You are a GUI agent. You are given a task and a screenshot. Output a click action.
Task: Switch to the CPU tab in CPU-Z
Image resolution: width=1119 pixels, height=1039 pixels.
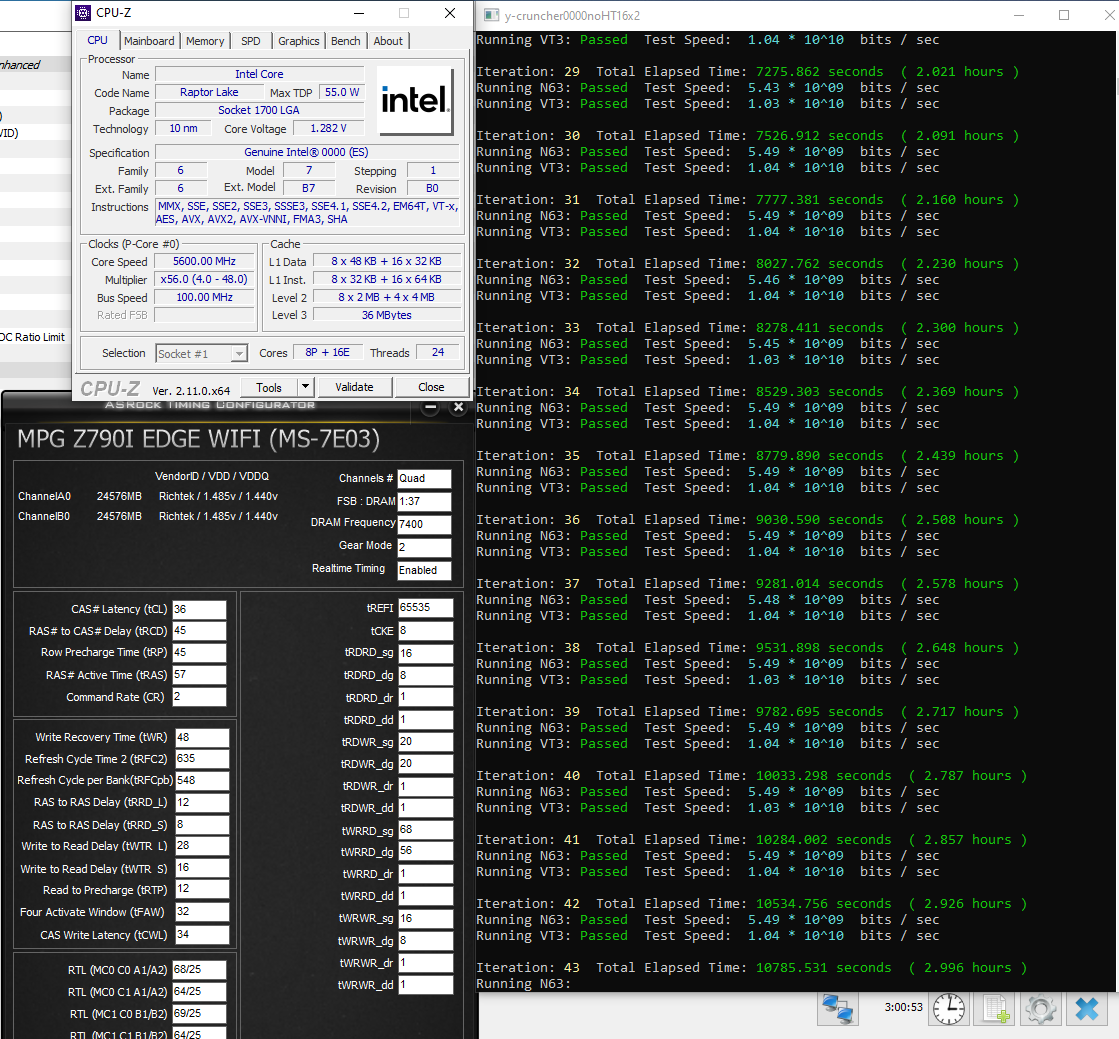(x=98, y=41)
